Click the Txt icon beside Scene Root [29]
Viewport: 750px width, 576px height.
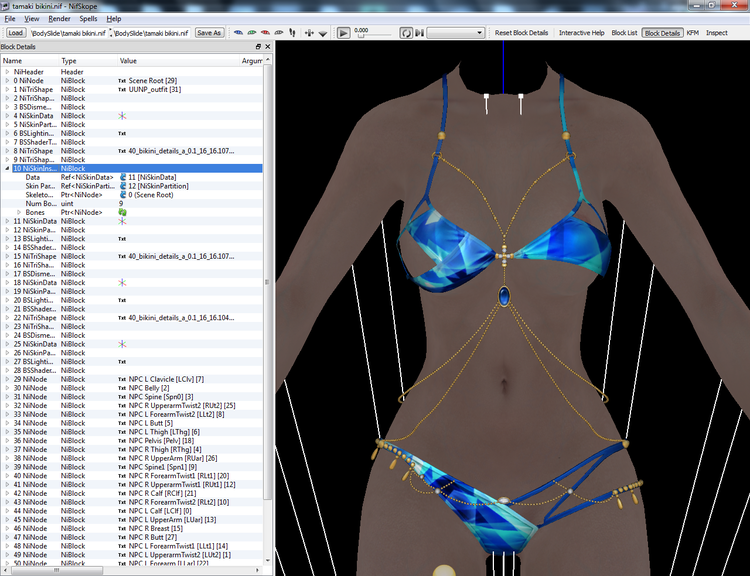click(122, 80)
